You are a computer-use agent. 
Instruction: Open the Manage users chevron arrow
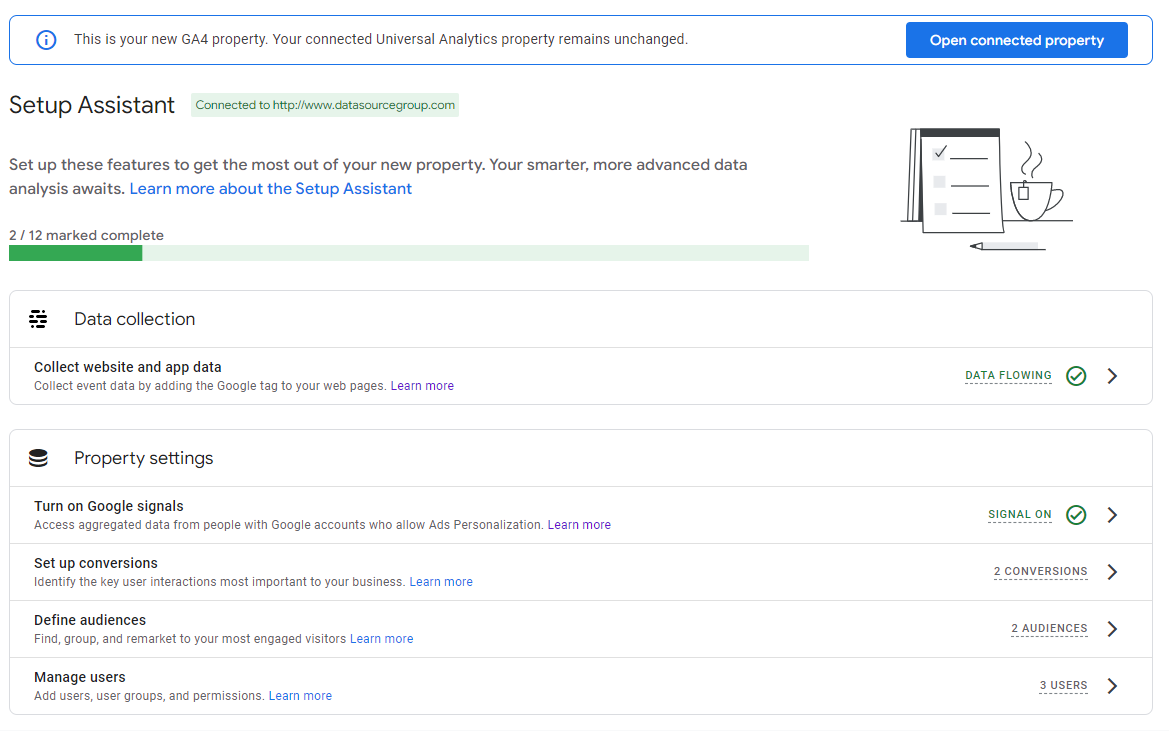coord(1112,686)
